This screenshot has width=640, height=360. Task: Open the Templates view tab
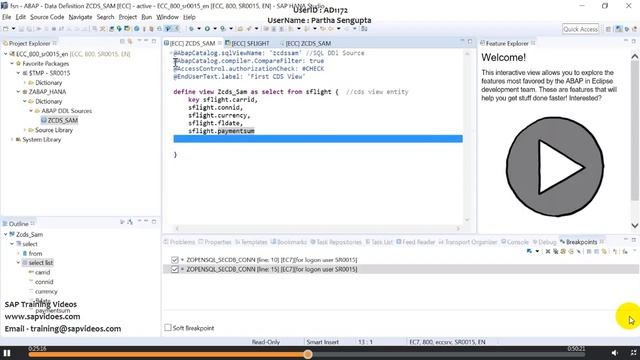pos(251,242)
